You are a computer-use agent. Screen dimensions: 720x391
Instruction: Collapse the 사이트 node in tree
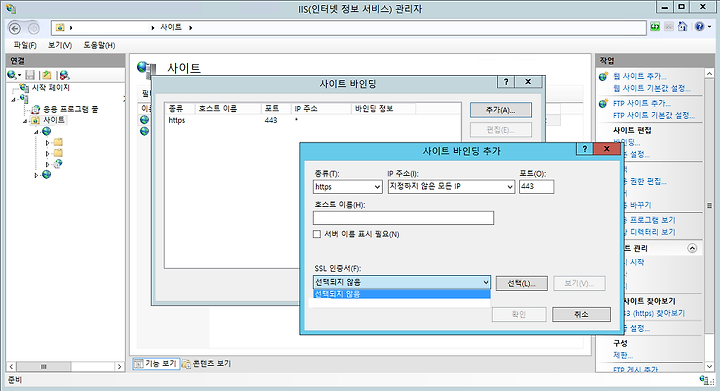(25, 121)
